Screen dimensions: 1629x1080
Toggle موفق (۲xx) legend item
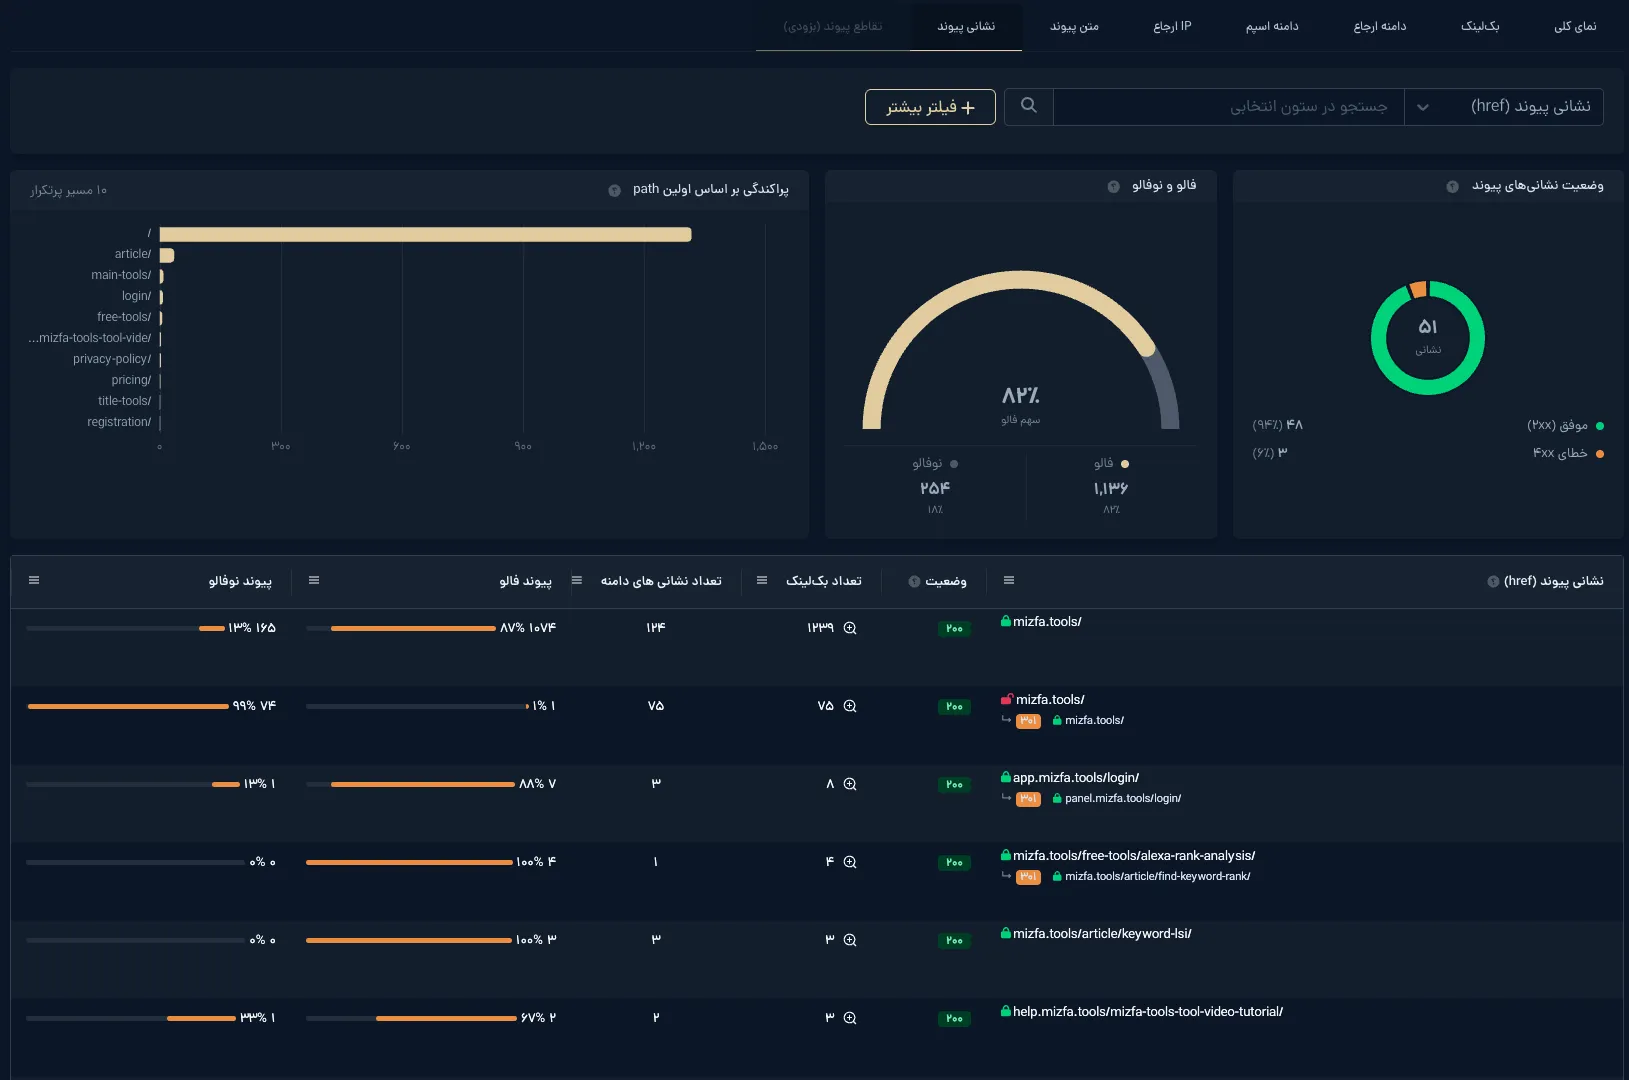pyautogui.click(x=1566, y=426)
